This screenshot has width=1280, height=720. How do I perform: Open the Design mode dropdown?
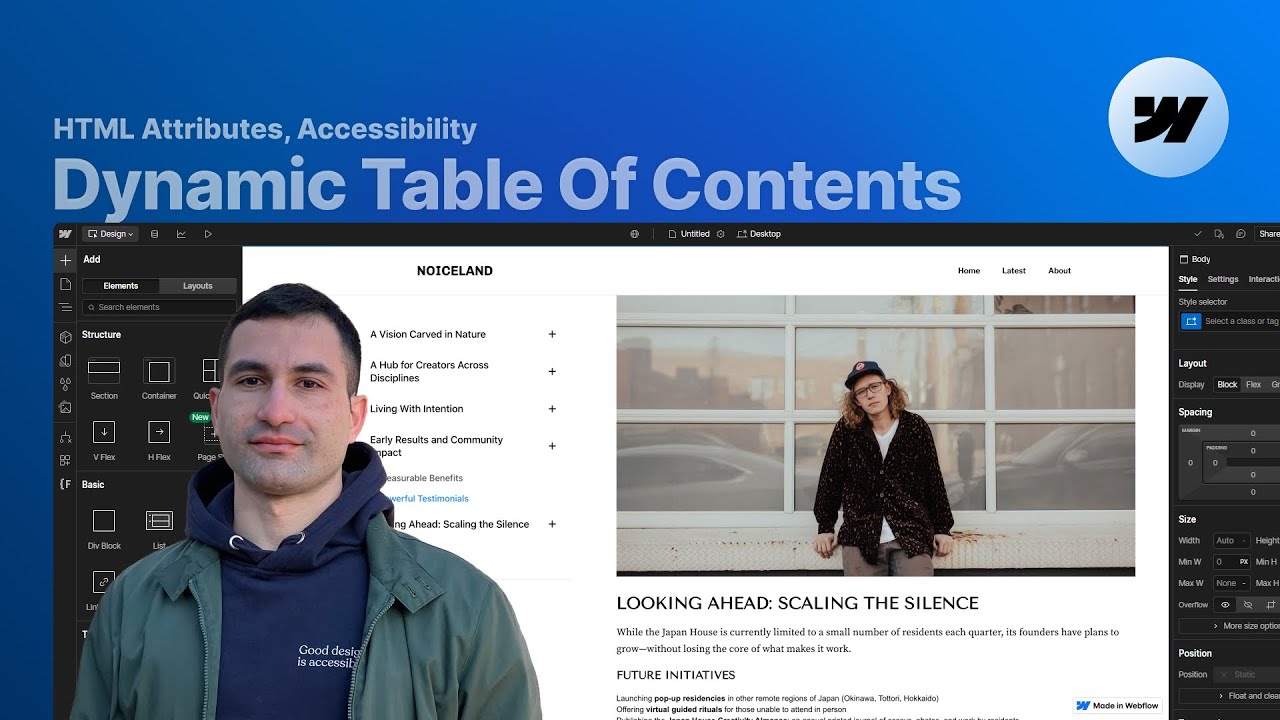pos(110,234)
